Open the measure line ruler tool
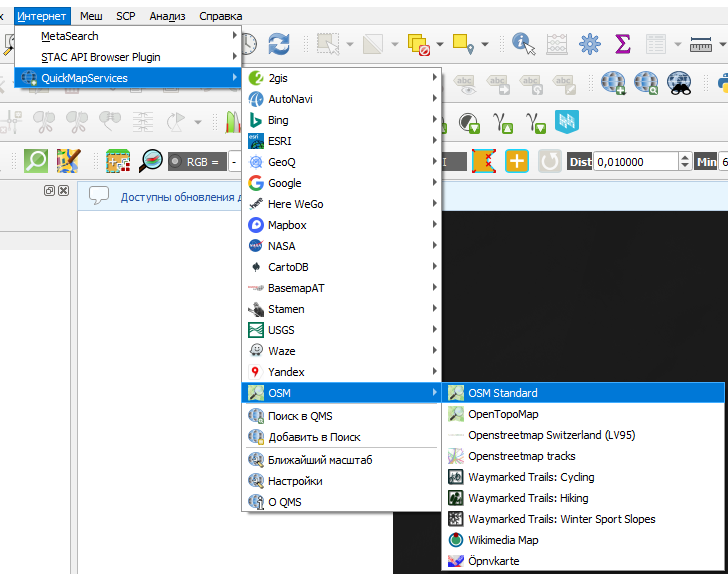Viewport: 728px width, 574px height. [x=701, y=44]
